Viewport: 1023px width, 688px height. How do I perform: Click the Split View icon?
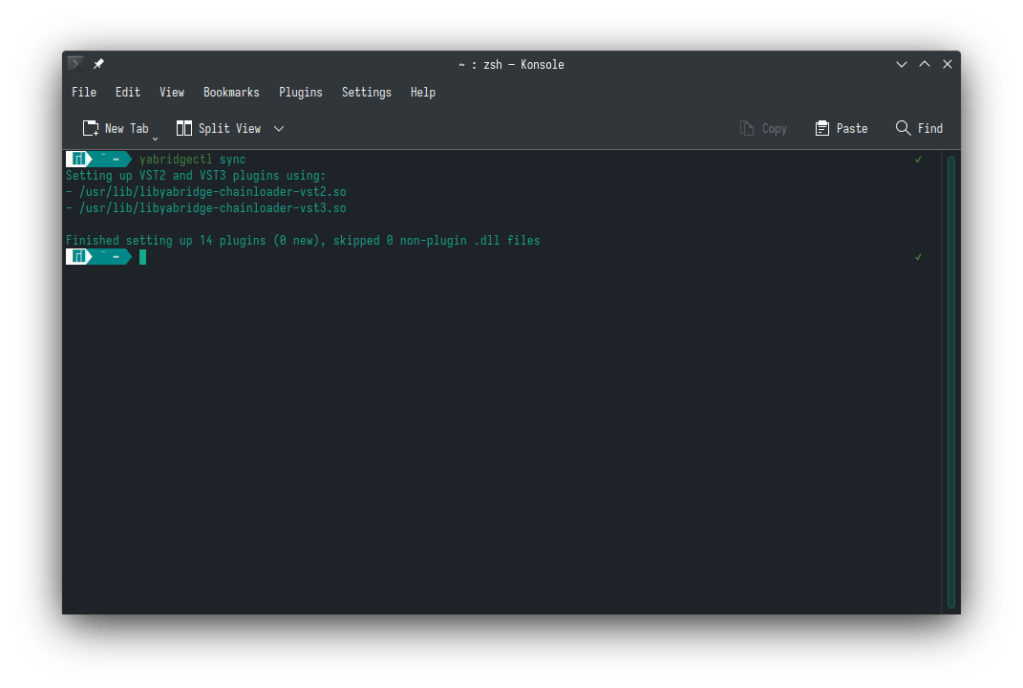click(184, 128)
